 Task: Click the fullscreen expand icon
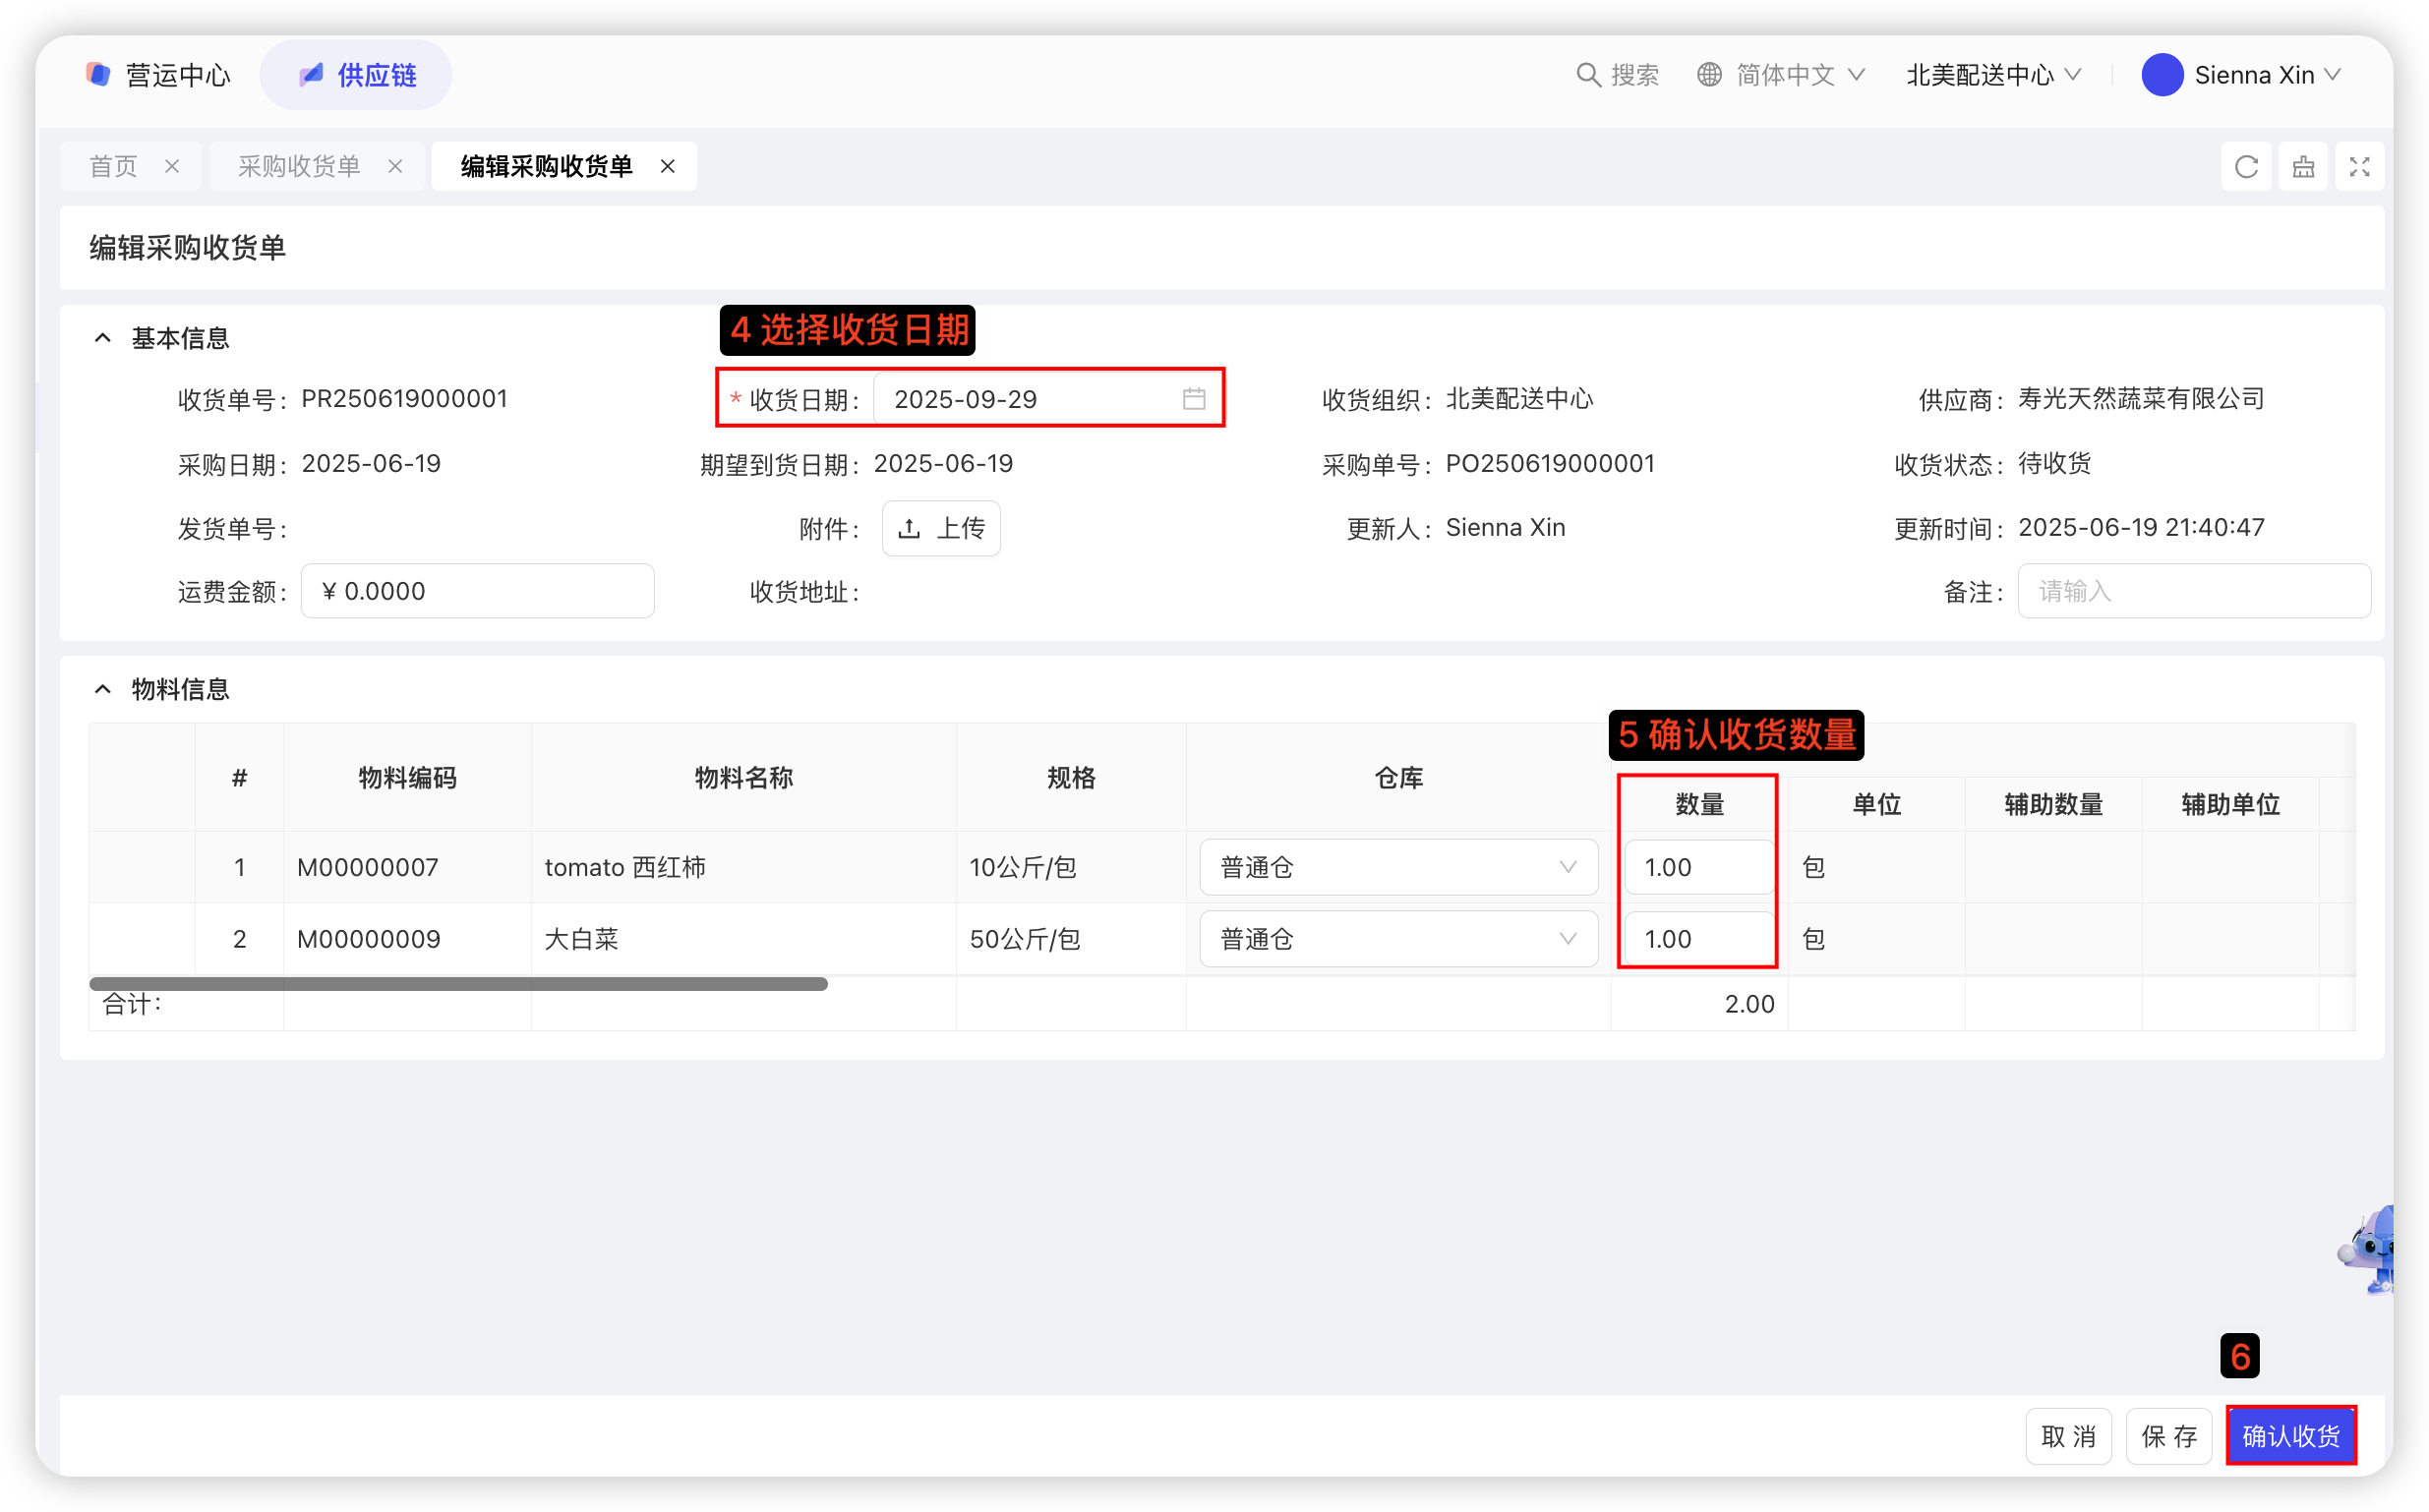click(x=2359, y=166)
